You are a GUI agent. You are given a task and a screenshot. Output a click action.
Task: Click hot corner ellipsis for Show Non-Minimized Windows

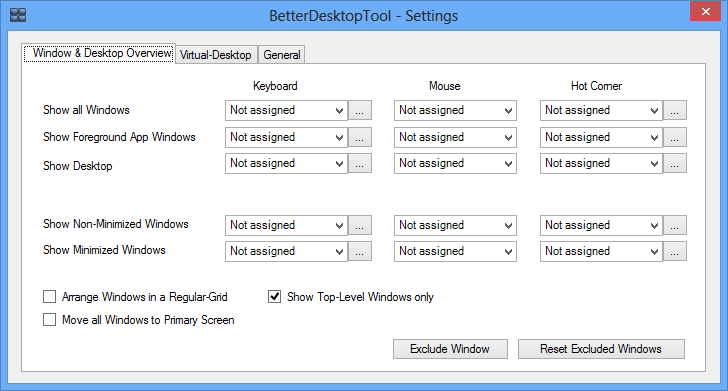click(x=675, y=225)
